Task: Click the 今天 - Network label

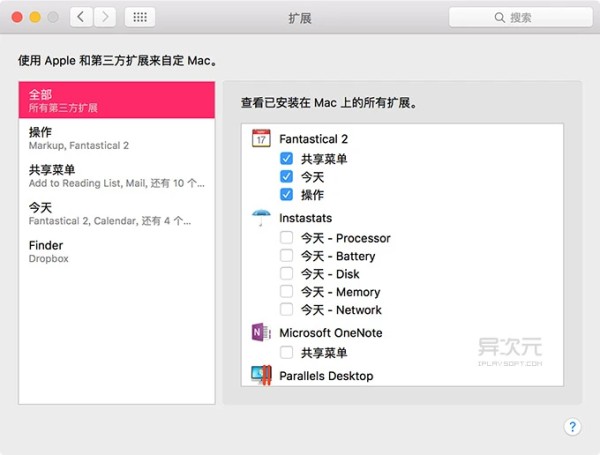Action: click(x=341, y=310)
